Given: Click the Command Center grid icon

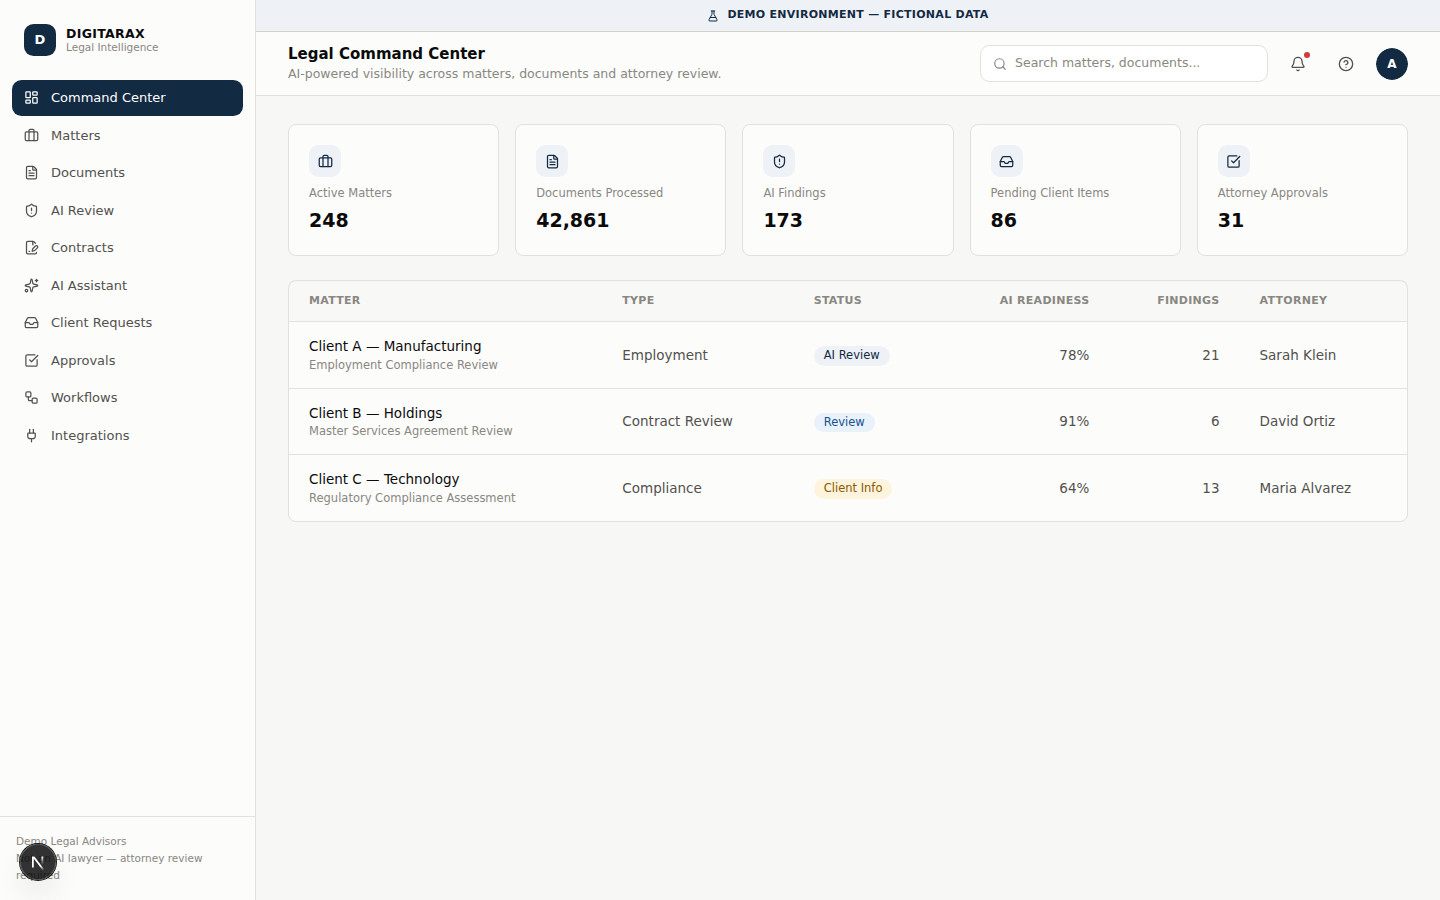Looking at the screenshot, I should pyautogui.click(x=32, y=98).
